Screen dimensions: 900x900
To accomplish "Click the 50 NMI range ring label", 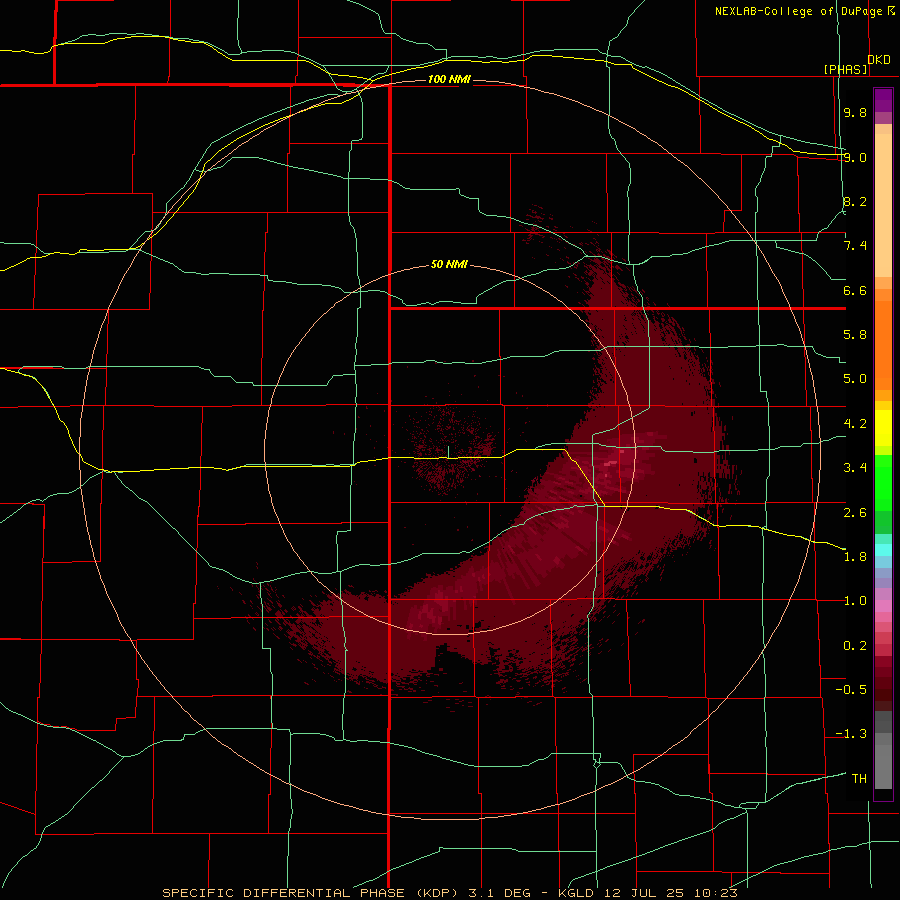I will [x=449, y=265].
